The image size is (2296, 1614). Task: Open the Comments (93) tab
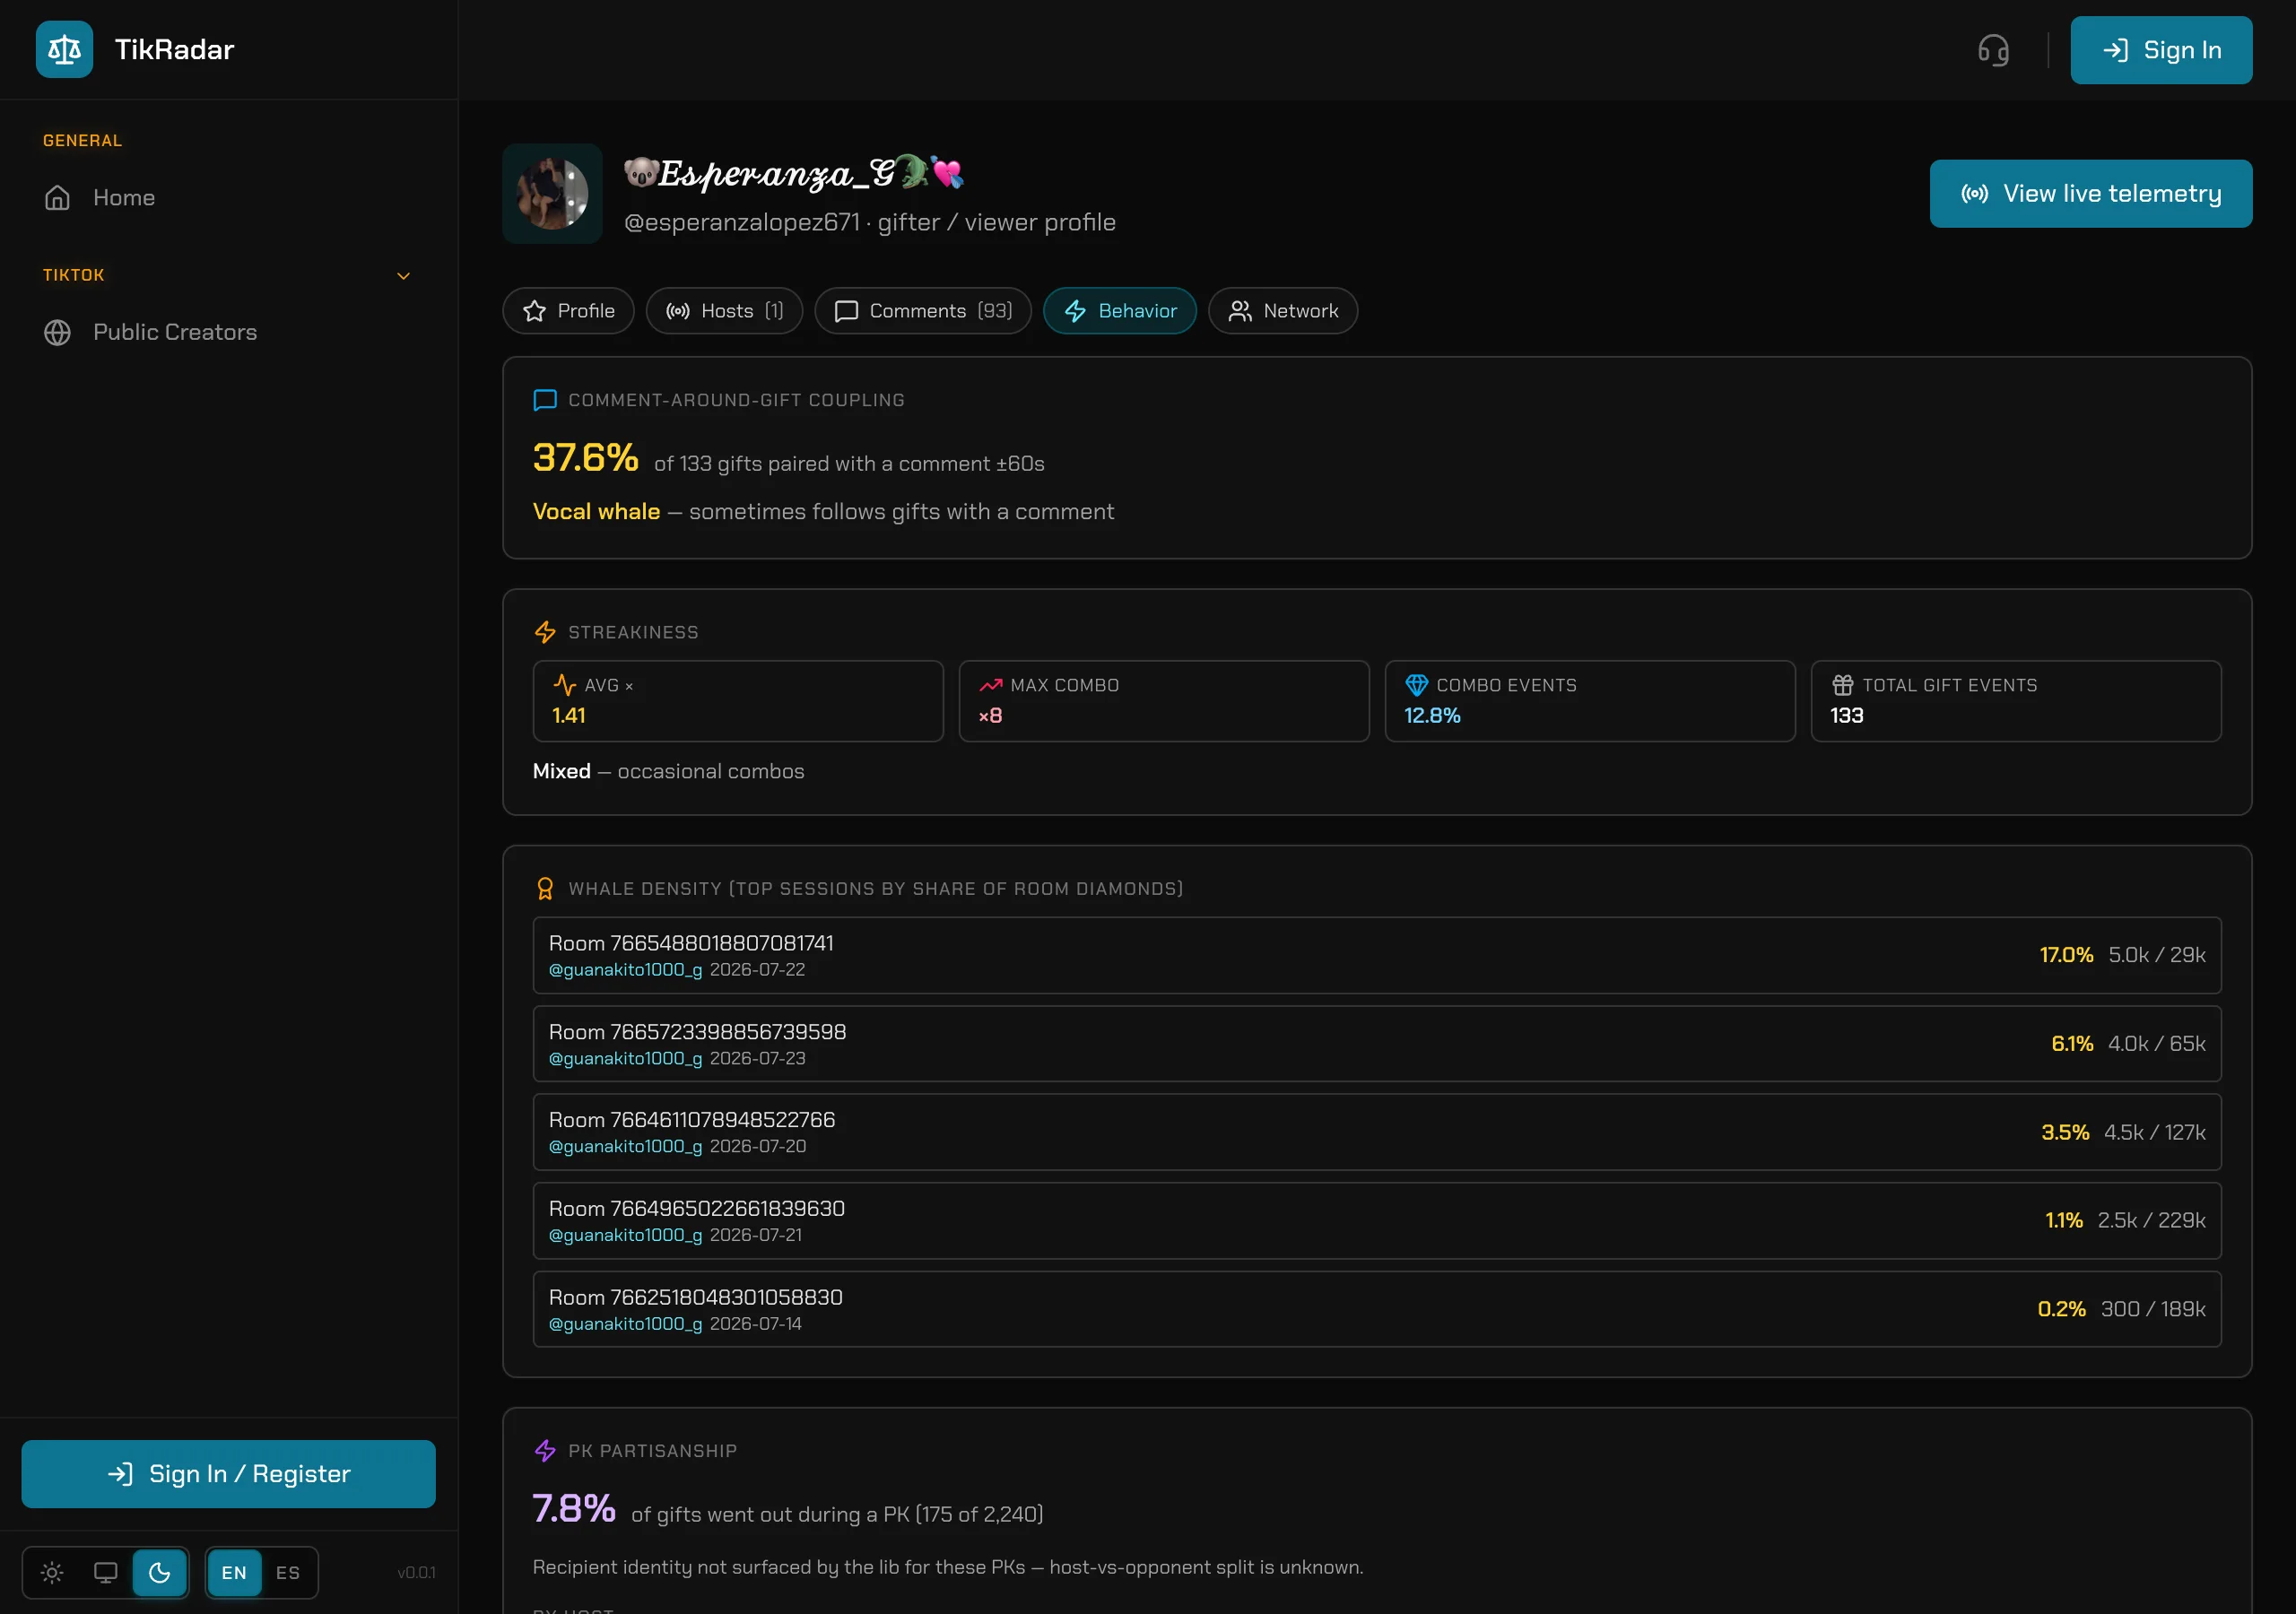point(923,311)
